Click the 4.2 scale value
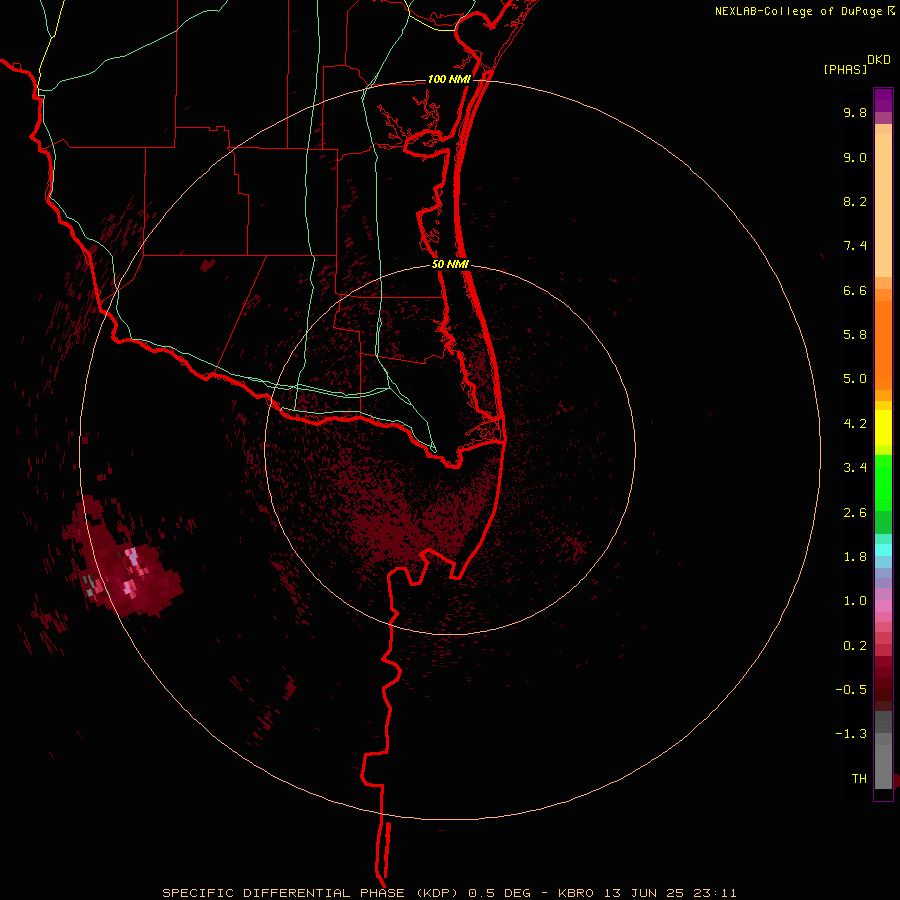Viewport: 900px width, 900px height. pyautogui.click(x=855, y=424)
